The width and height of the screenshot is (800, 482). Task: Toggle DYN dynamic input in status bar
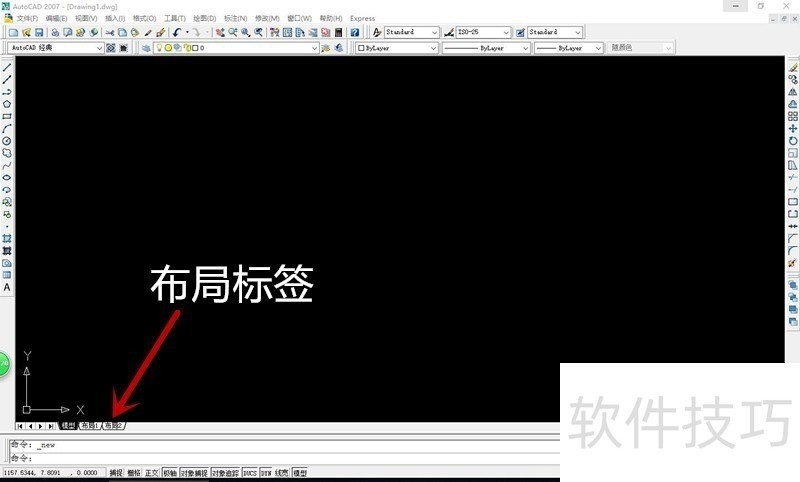266,473
